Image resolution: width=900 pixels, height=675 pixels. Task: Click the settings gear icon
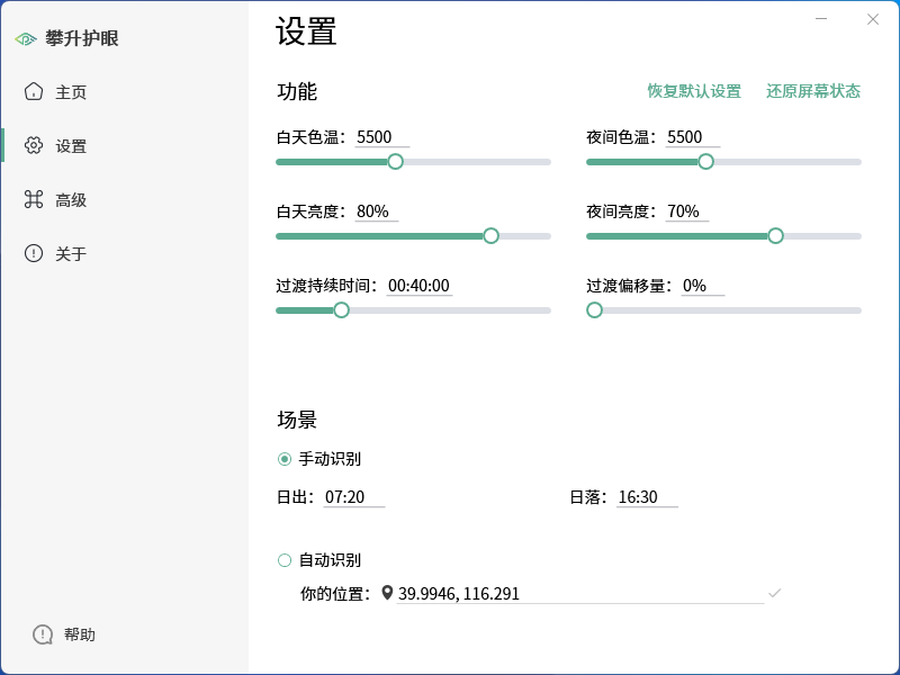click(34, 146)
